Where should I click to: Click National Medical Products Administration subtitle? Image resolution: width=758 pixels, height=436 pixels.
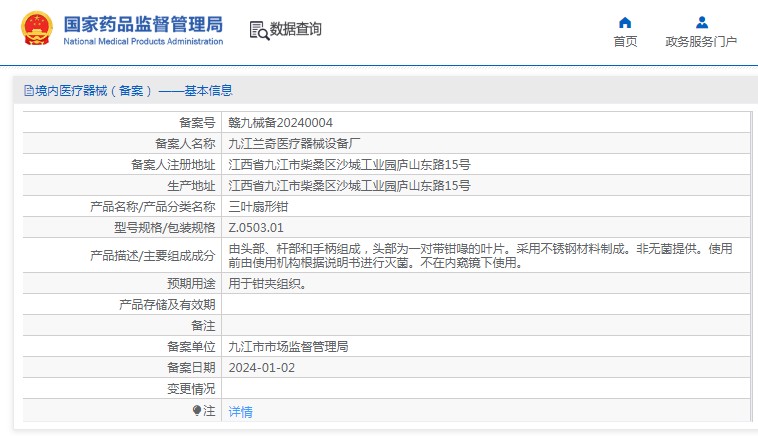(143, 42)
